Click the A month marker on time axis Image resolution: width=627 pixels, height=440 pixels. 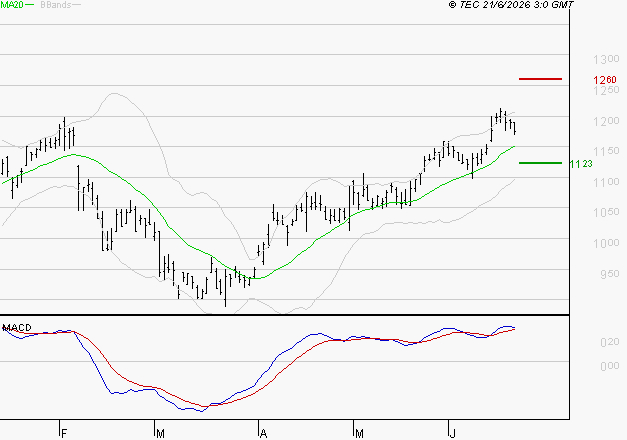(263, 434)
